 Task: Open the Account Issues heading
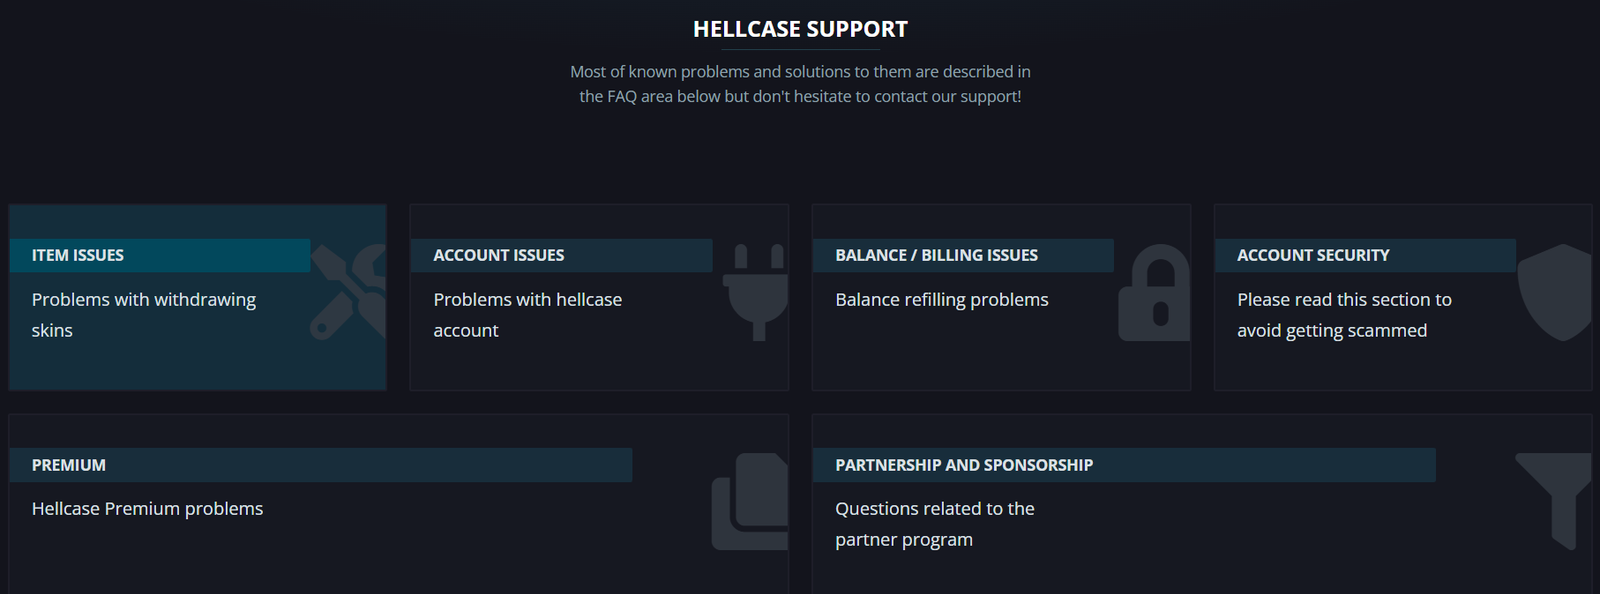[x=498, y=255]
